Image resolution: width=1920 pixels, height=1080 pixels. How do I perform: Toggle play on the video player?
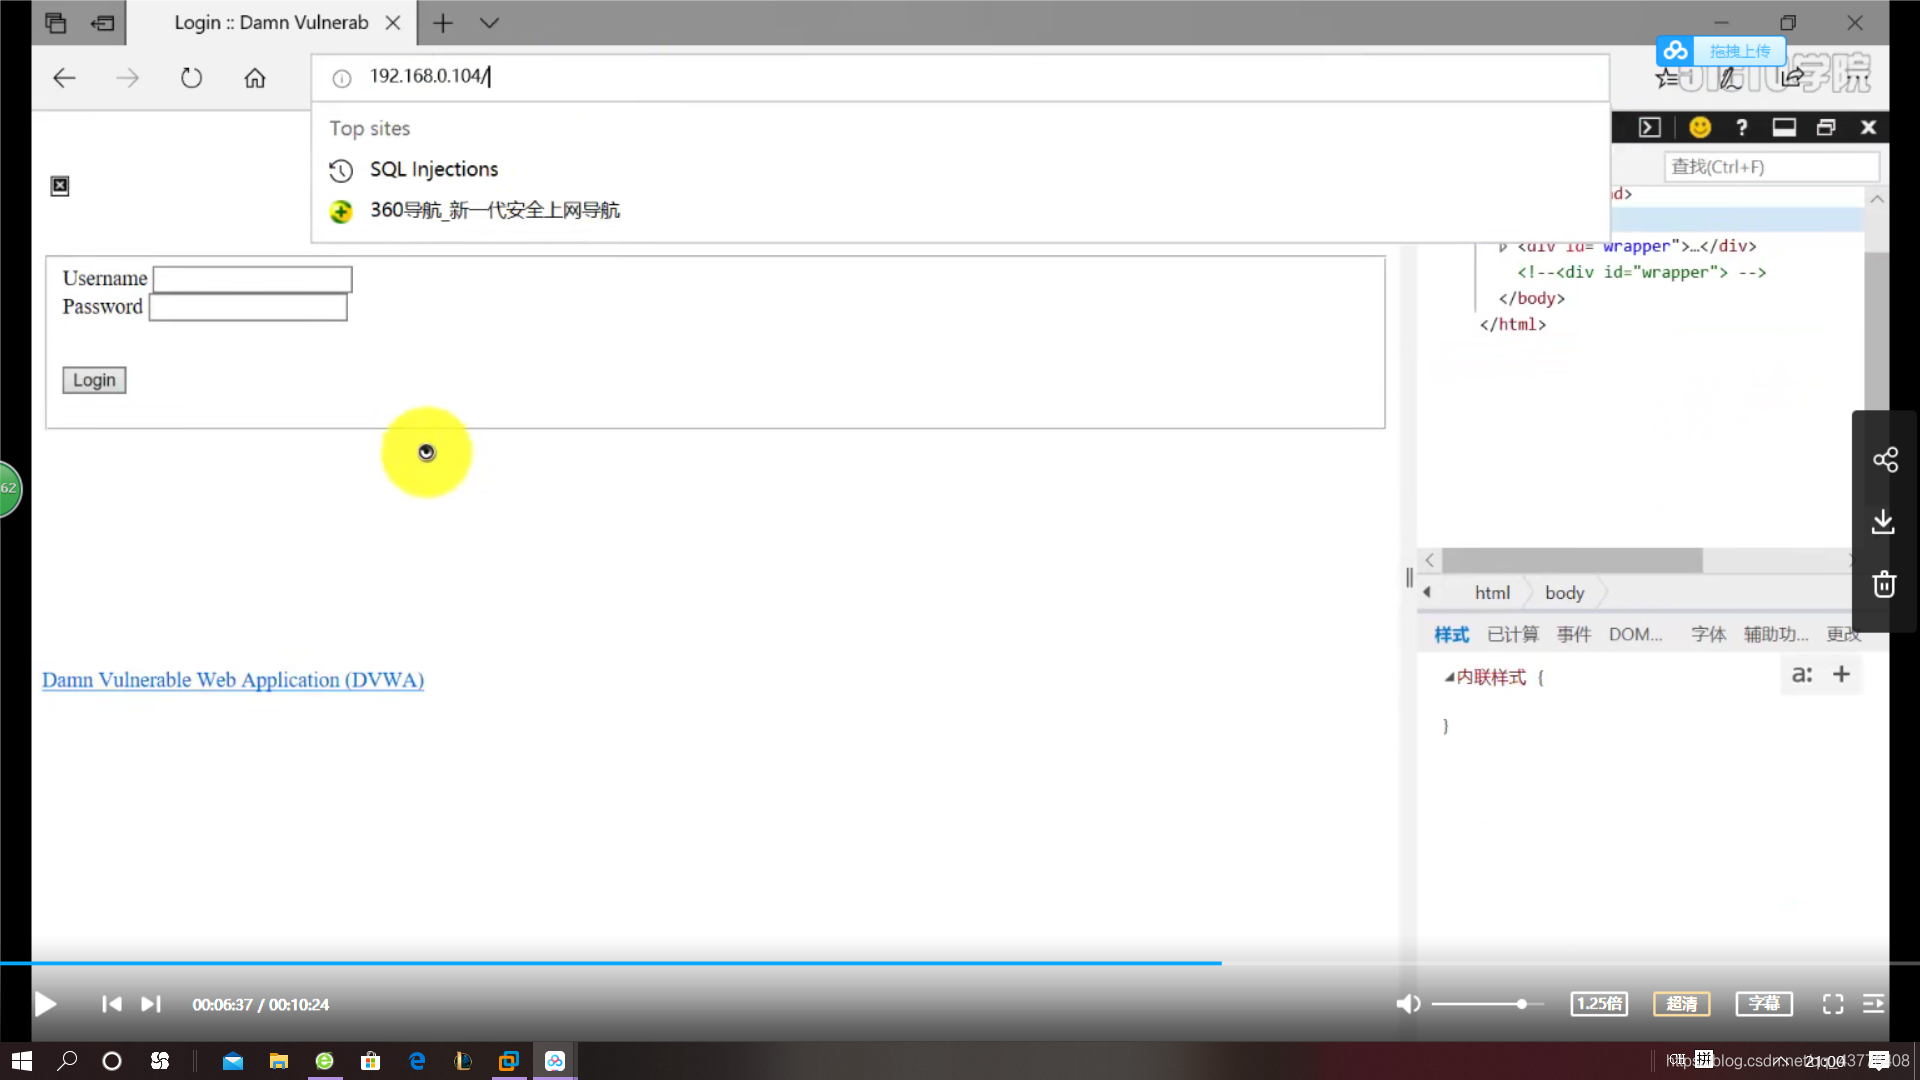point(46,1005)
